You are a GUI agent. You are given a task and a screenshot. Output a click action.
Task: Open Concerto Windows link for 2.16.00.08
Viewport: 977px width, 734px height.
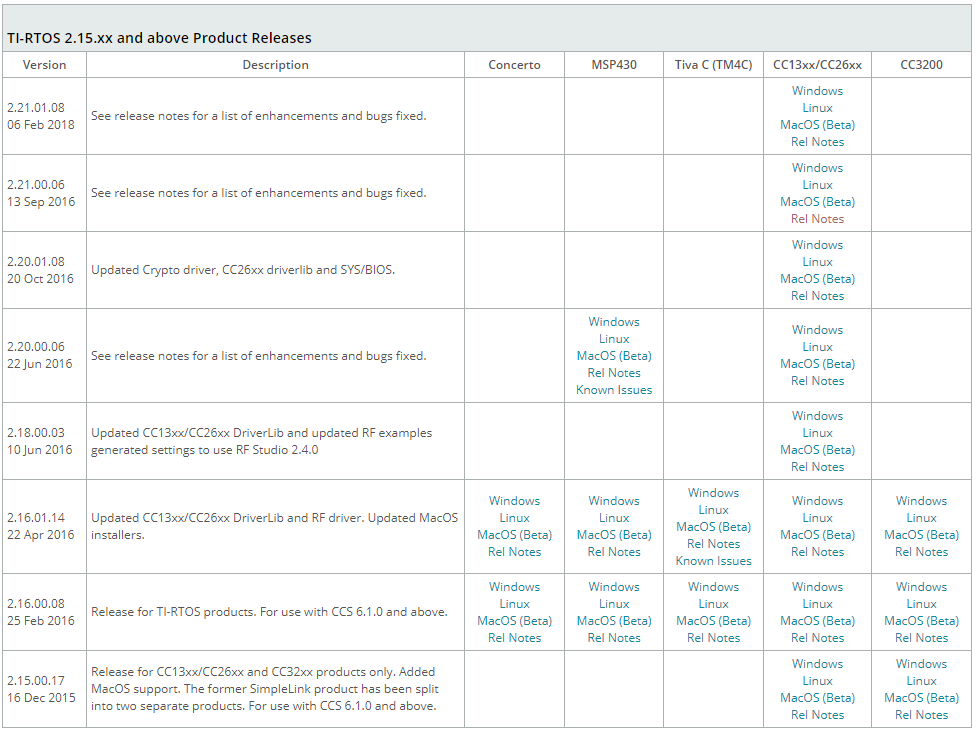pos(514,587)
